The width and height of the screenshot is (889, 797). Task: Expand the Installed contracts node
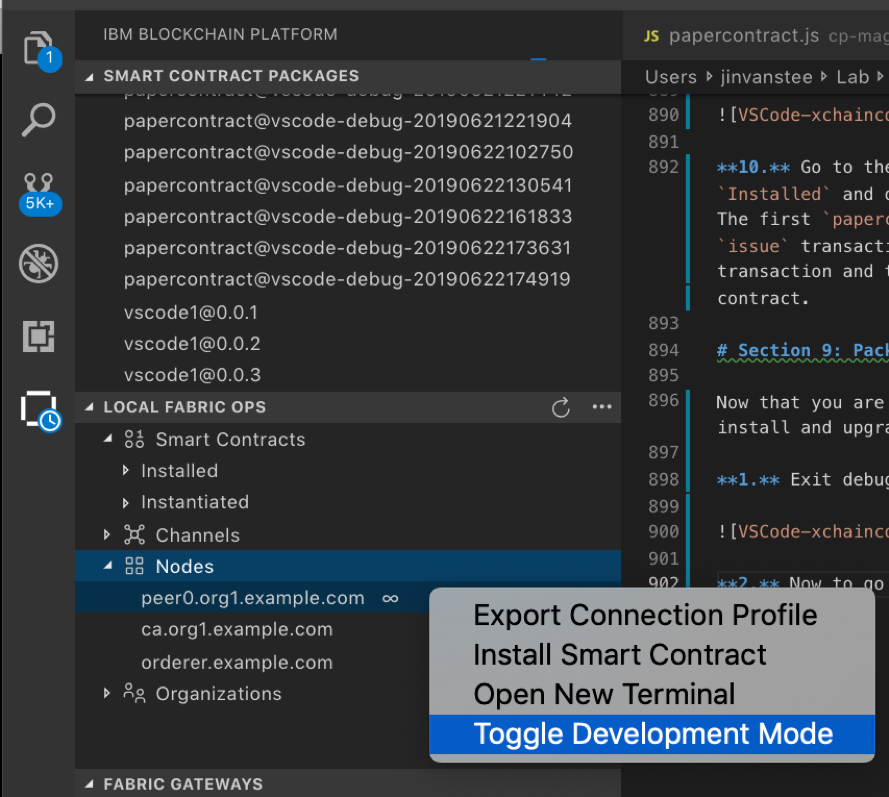(126, 470)
